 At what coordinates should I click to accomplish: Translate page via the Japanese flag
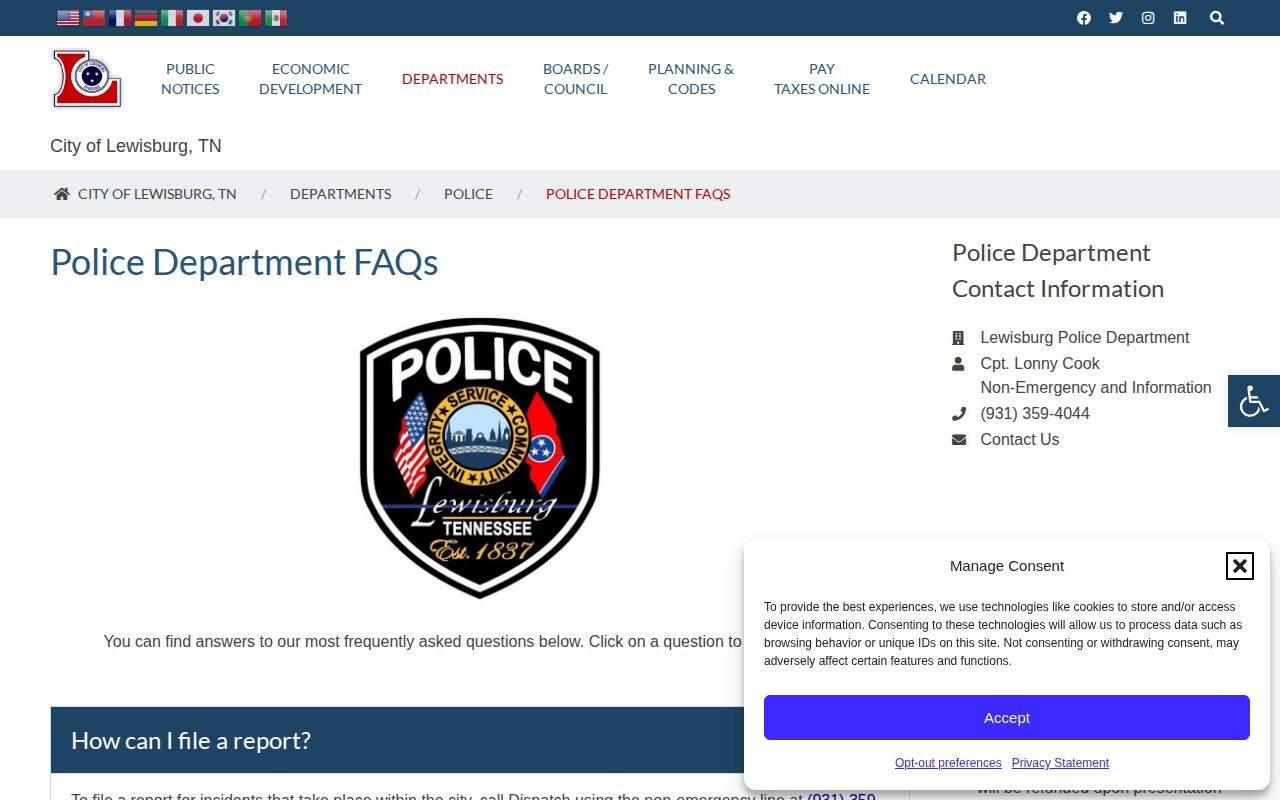[198, 18]
